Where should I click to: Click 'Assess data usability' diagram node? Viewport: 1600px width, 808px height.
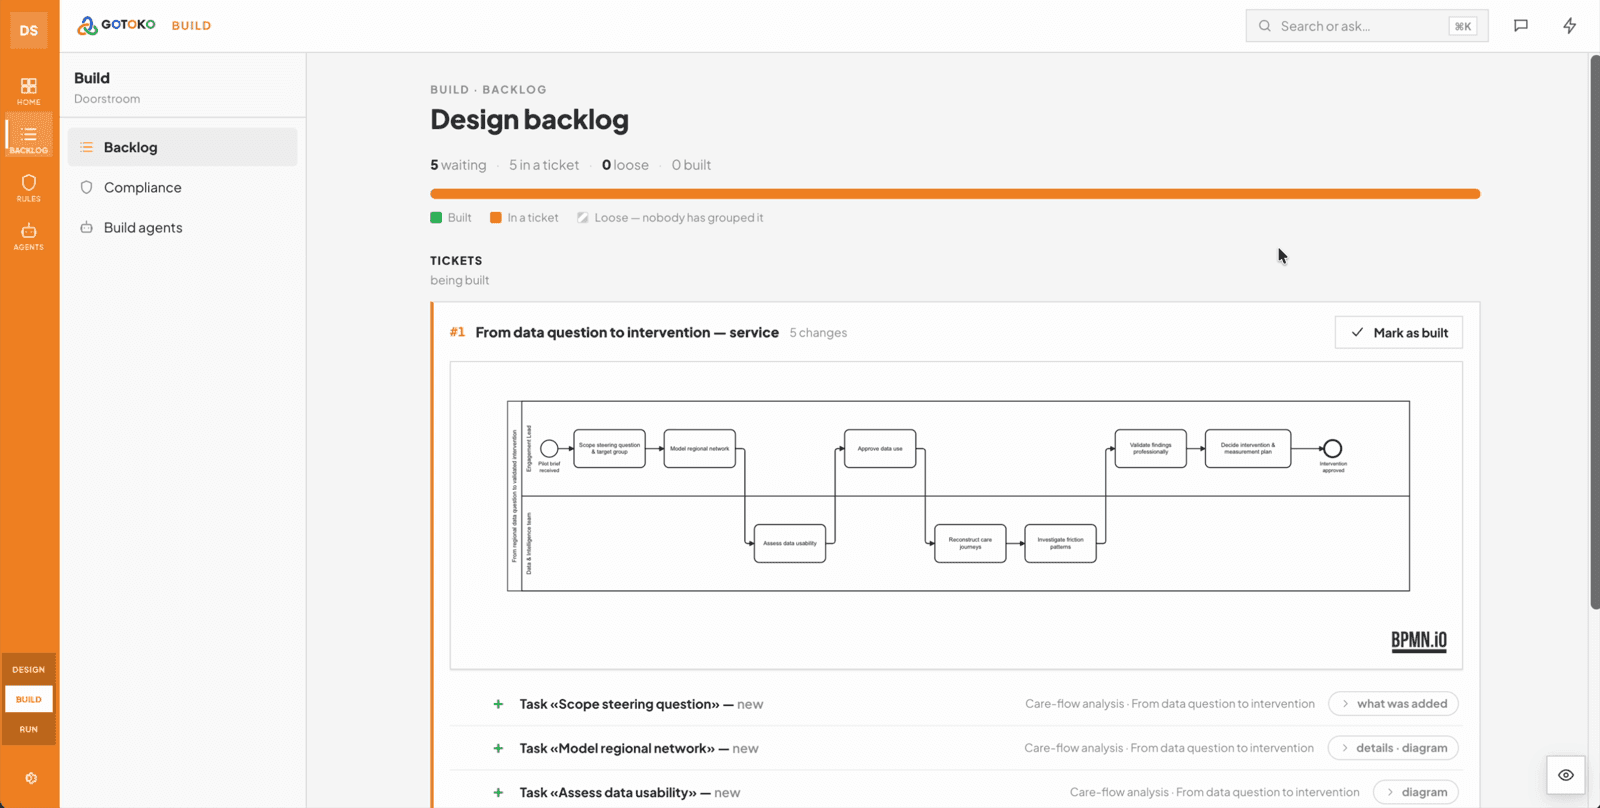pyautogui.click(x=790, y=543)
